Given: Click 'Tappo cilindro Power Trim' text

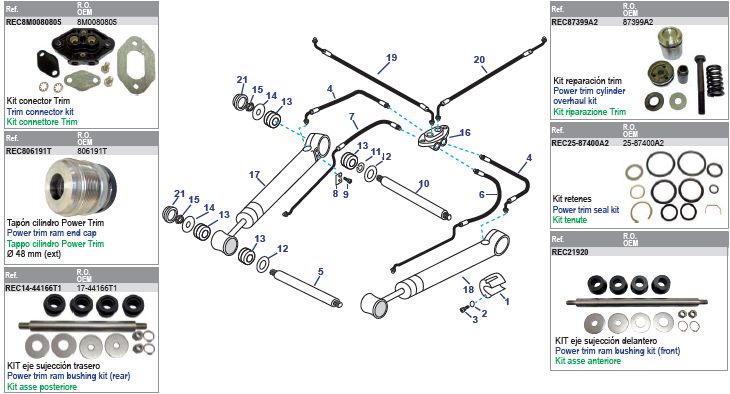Looking at the screenshot, I should 55,244.
